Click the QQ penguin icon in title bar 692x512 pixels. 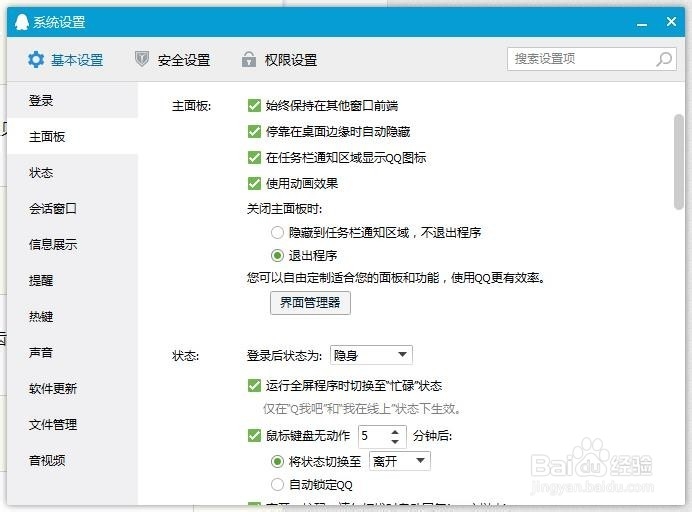[x=22, y=22]
